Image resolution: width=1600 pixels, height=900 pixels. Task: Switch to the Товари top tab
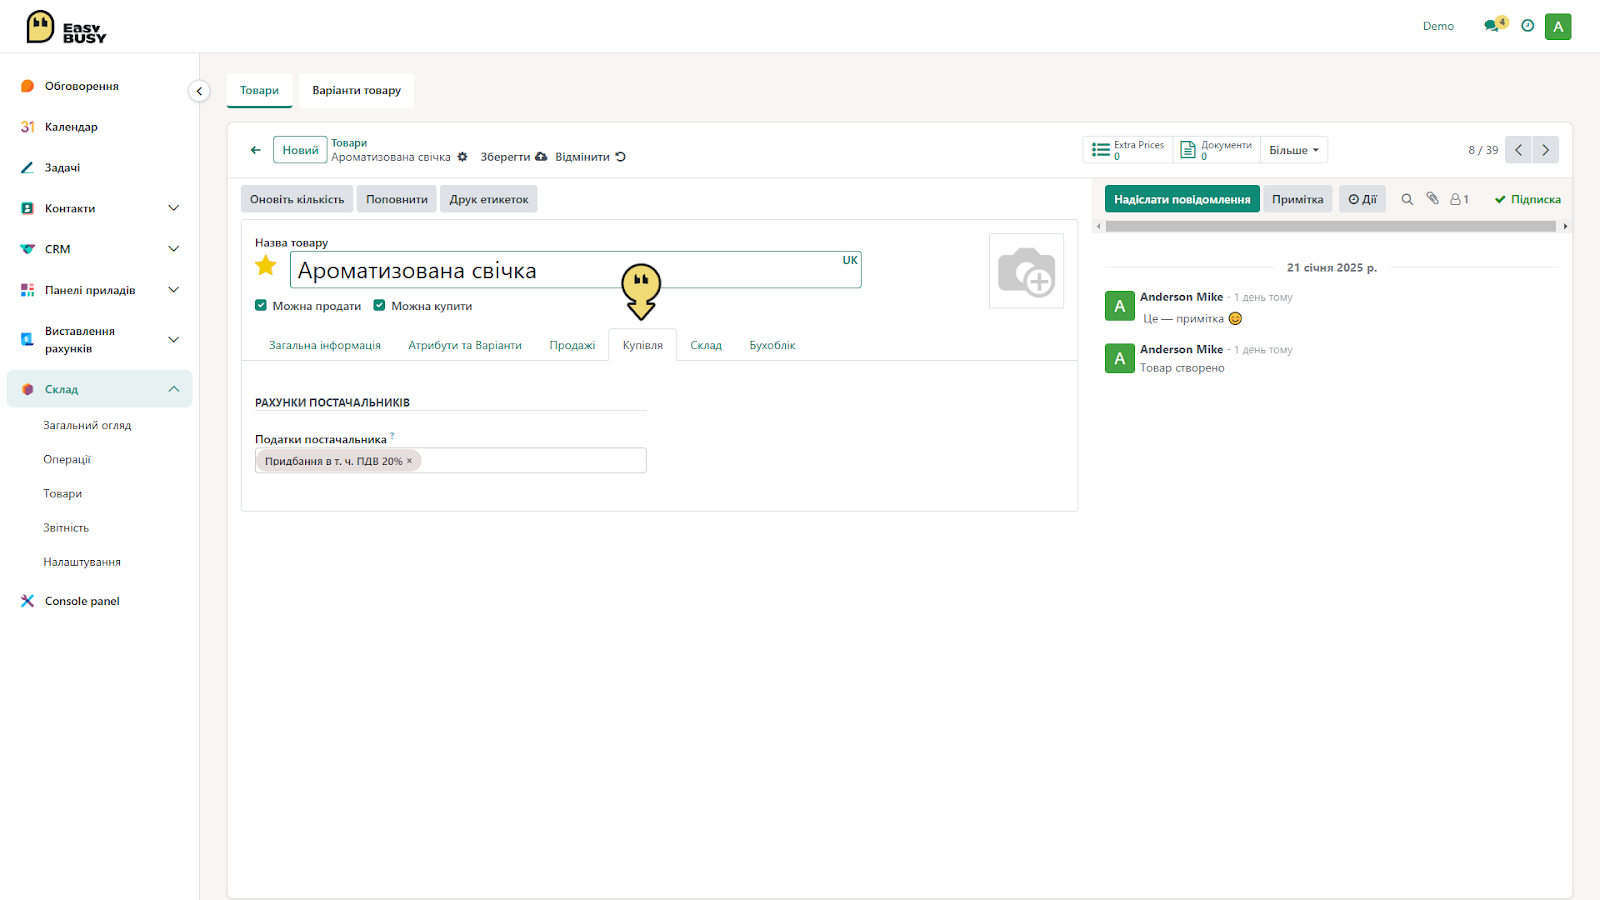point(260,90)
